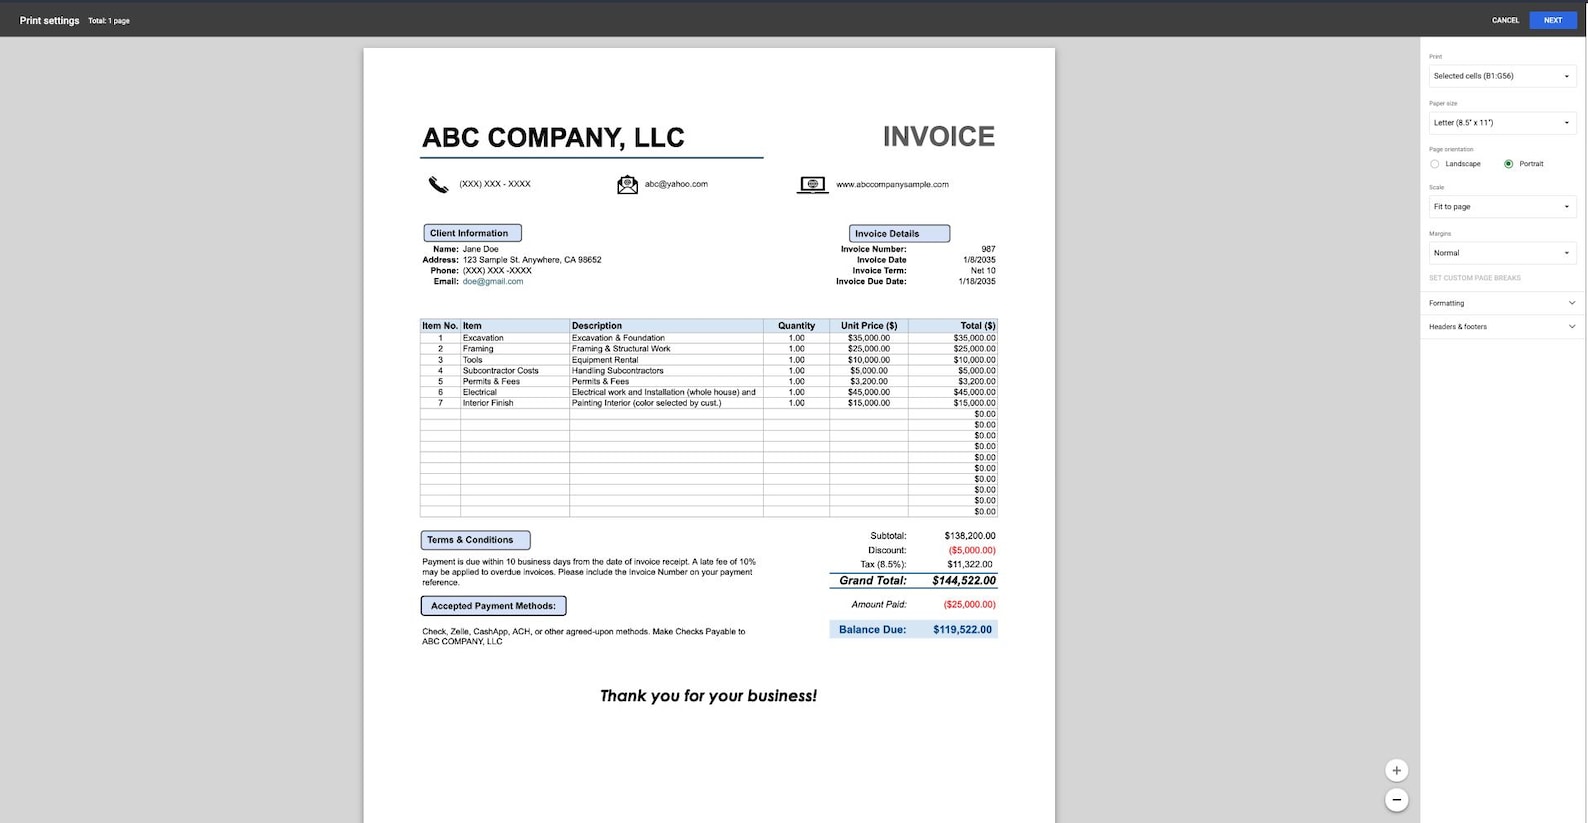Image resolution: width=1588 pixels, height=823 pixels.
Task: Expand the Formatting section
Action: click(1502, 303)
